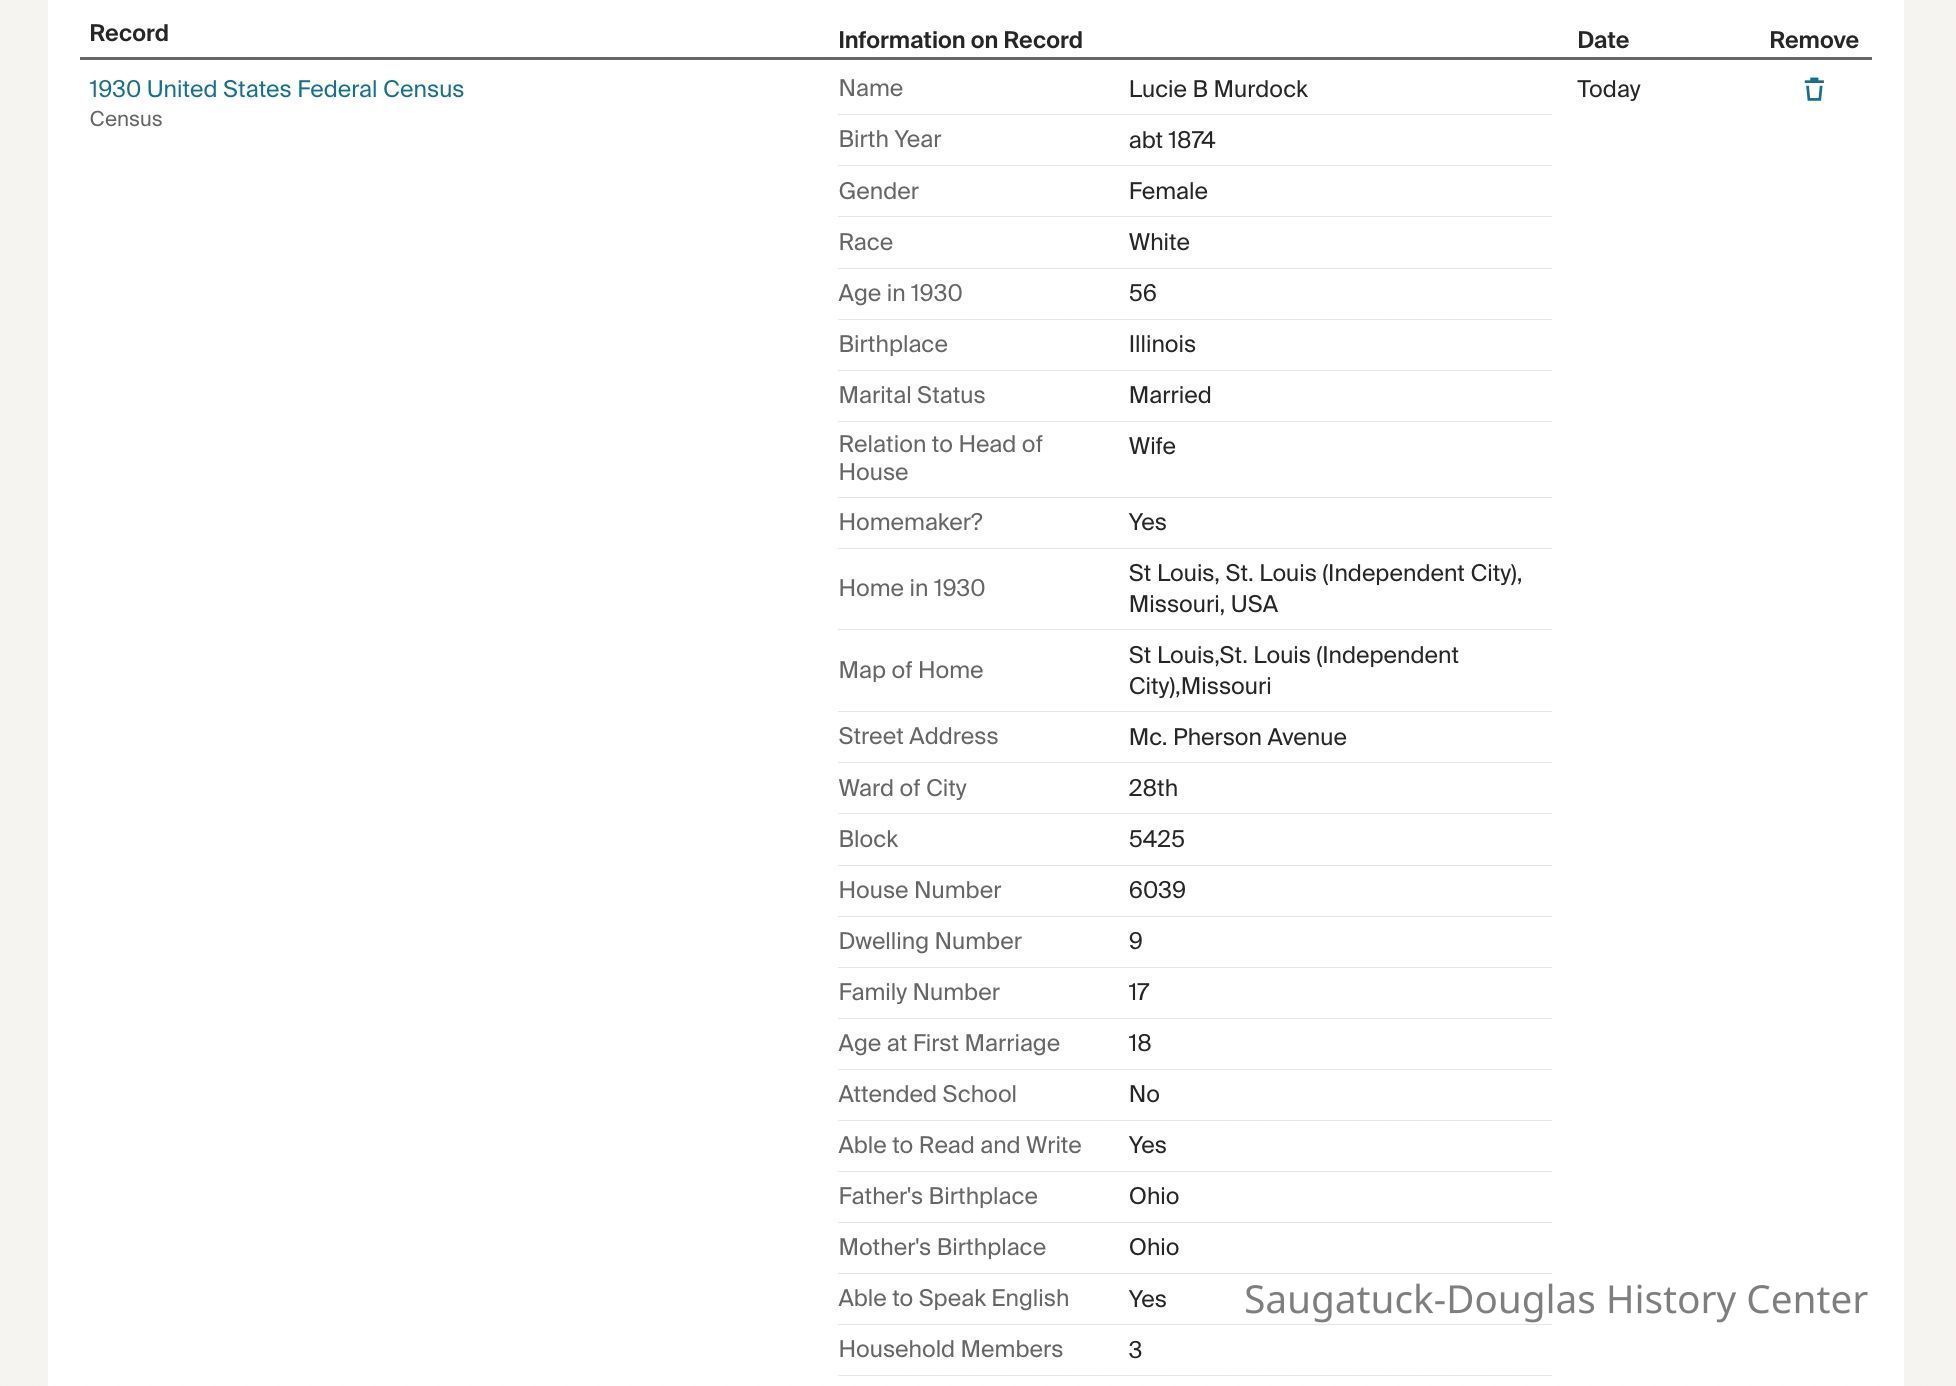Image resolution: width=1956 pixels, height=1386 pixels.
Task: Click the Today date entry
Action: click(1608, 89)
